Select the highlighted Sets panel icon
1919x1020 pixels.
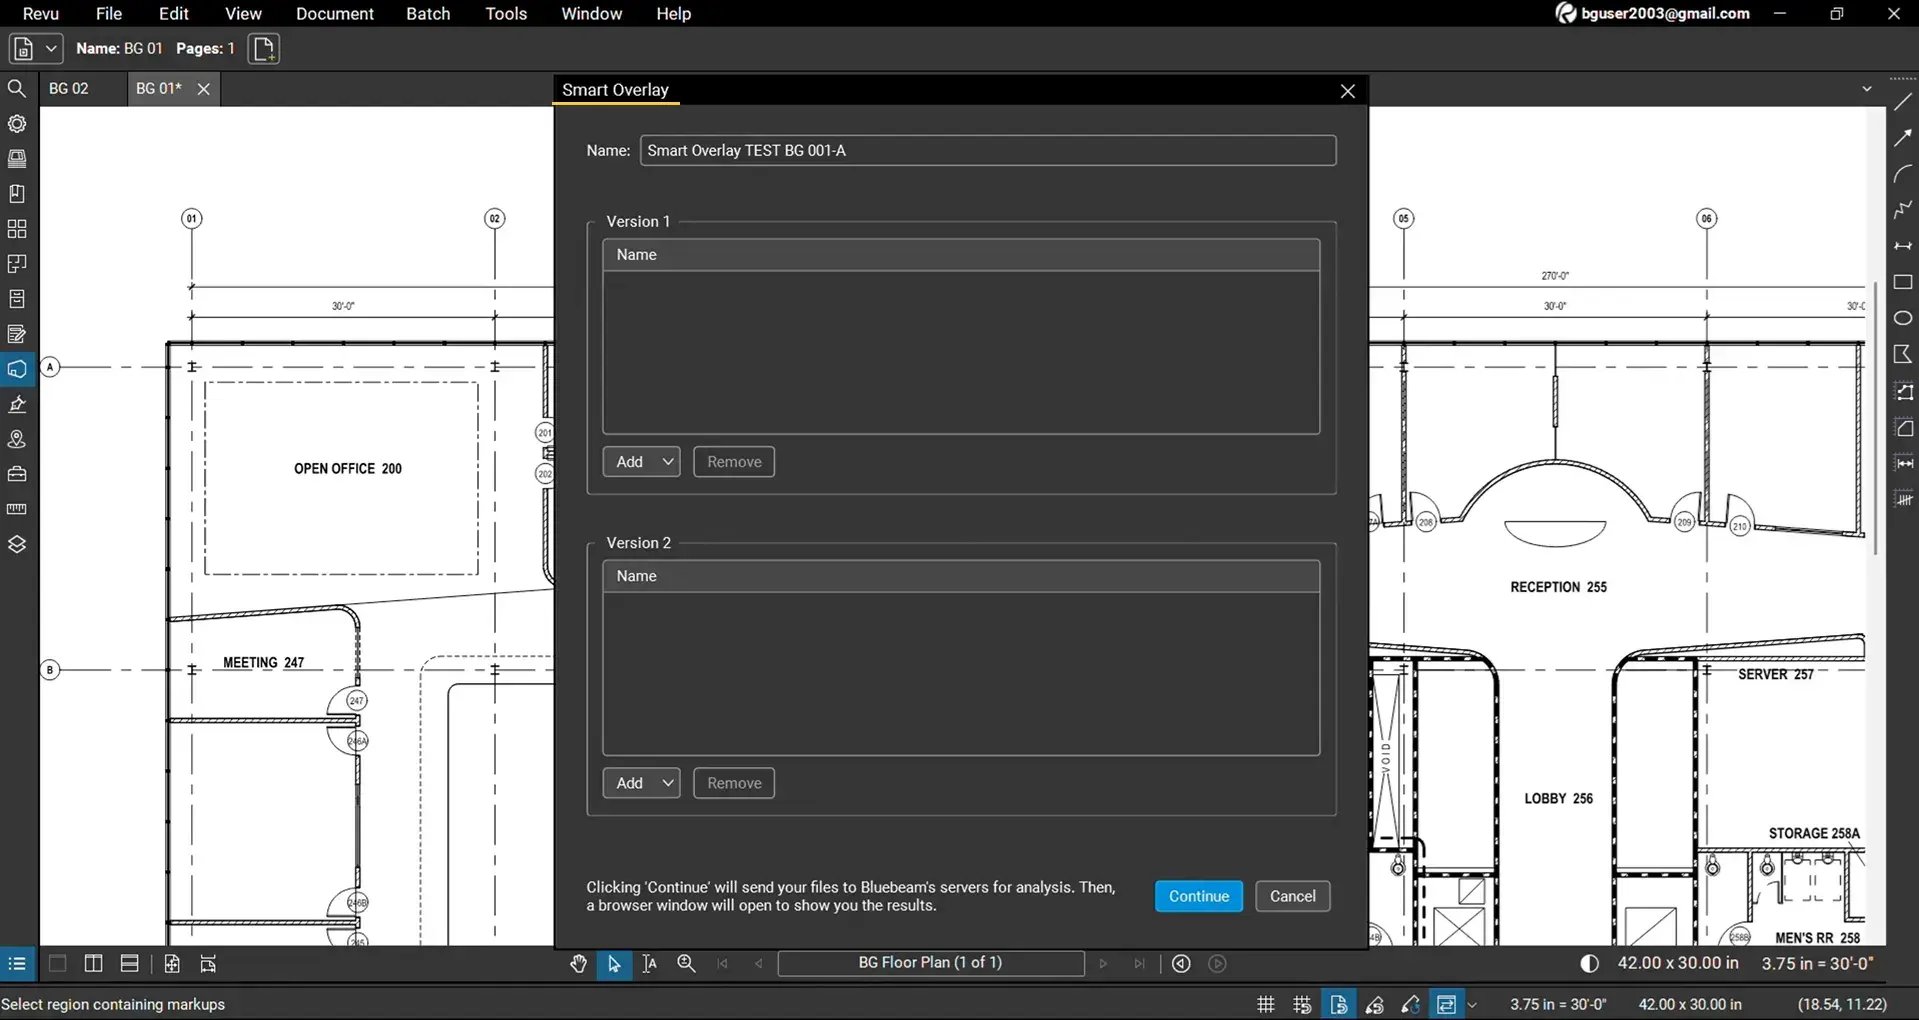pyautogui.click(x=17, y=369)
